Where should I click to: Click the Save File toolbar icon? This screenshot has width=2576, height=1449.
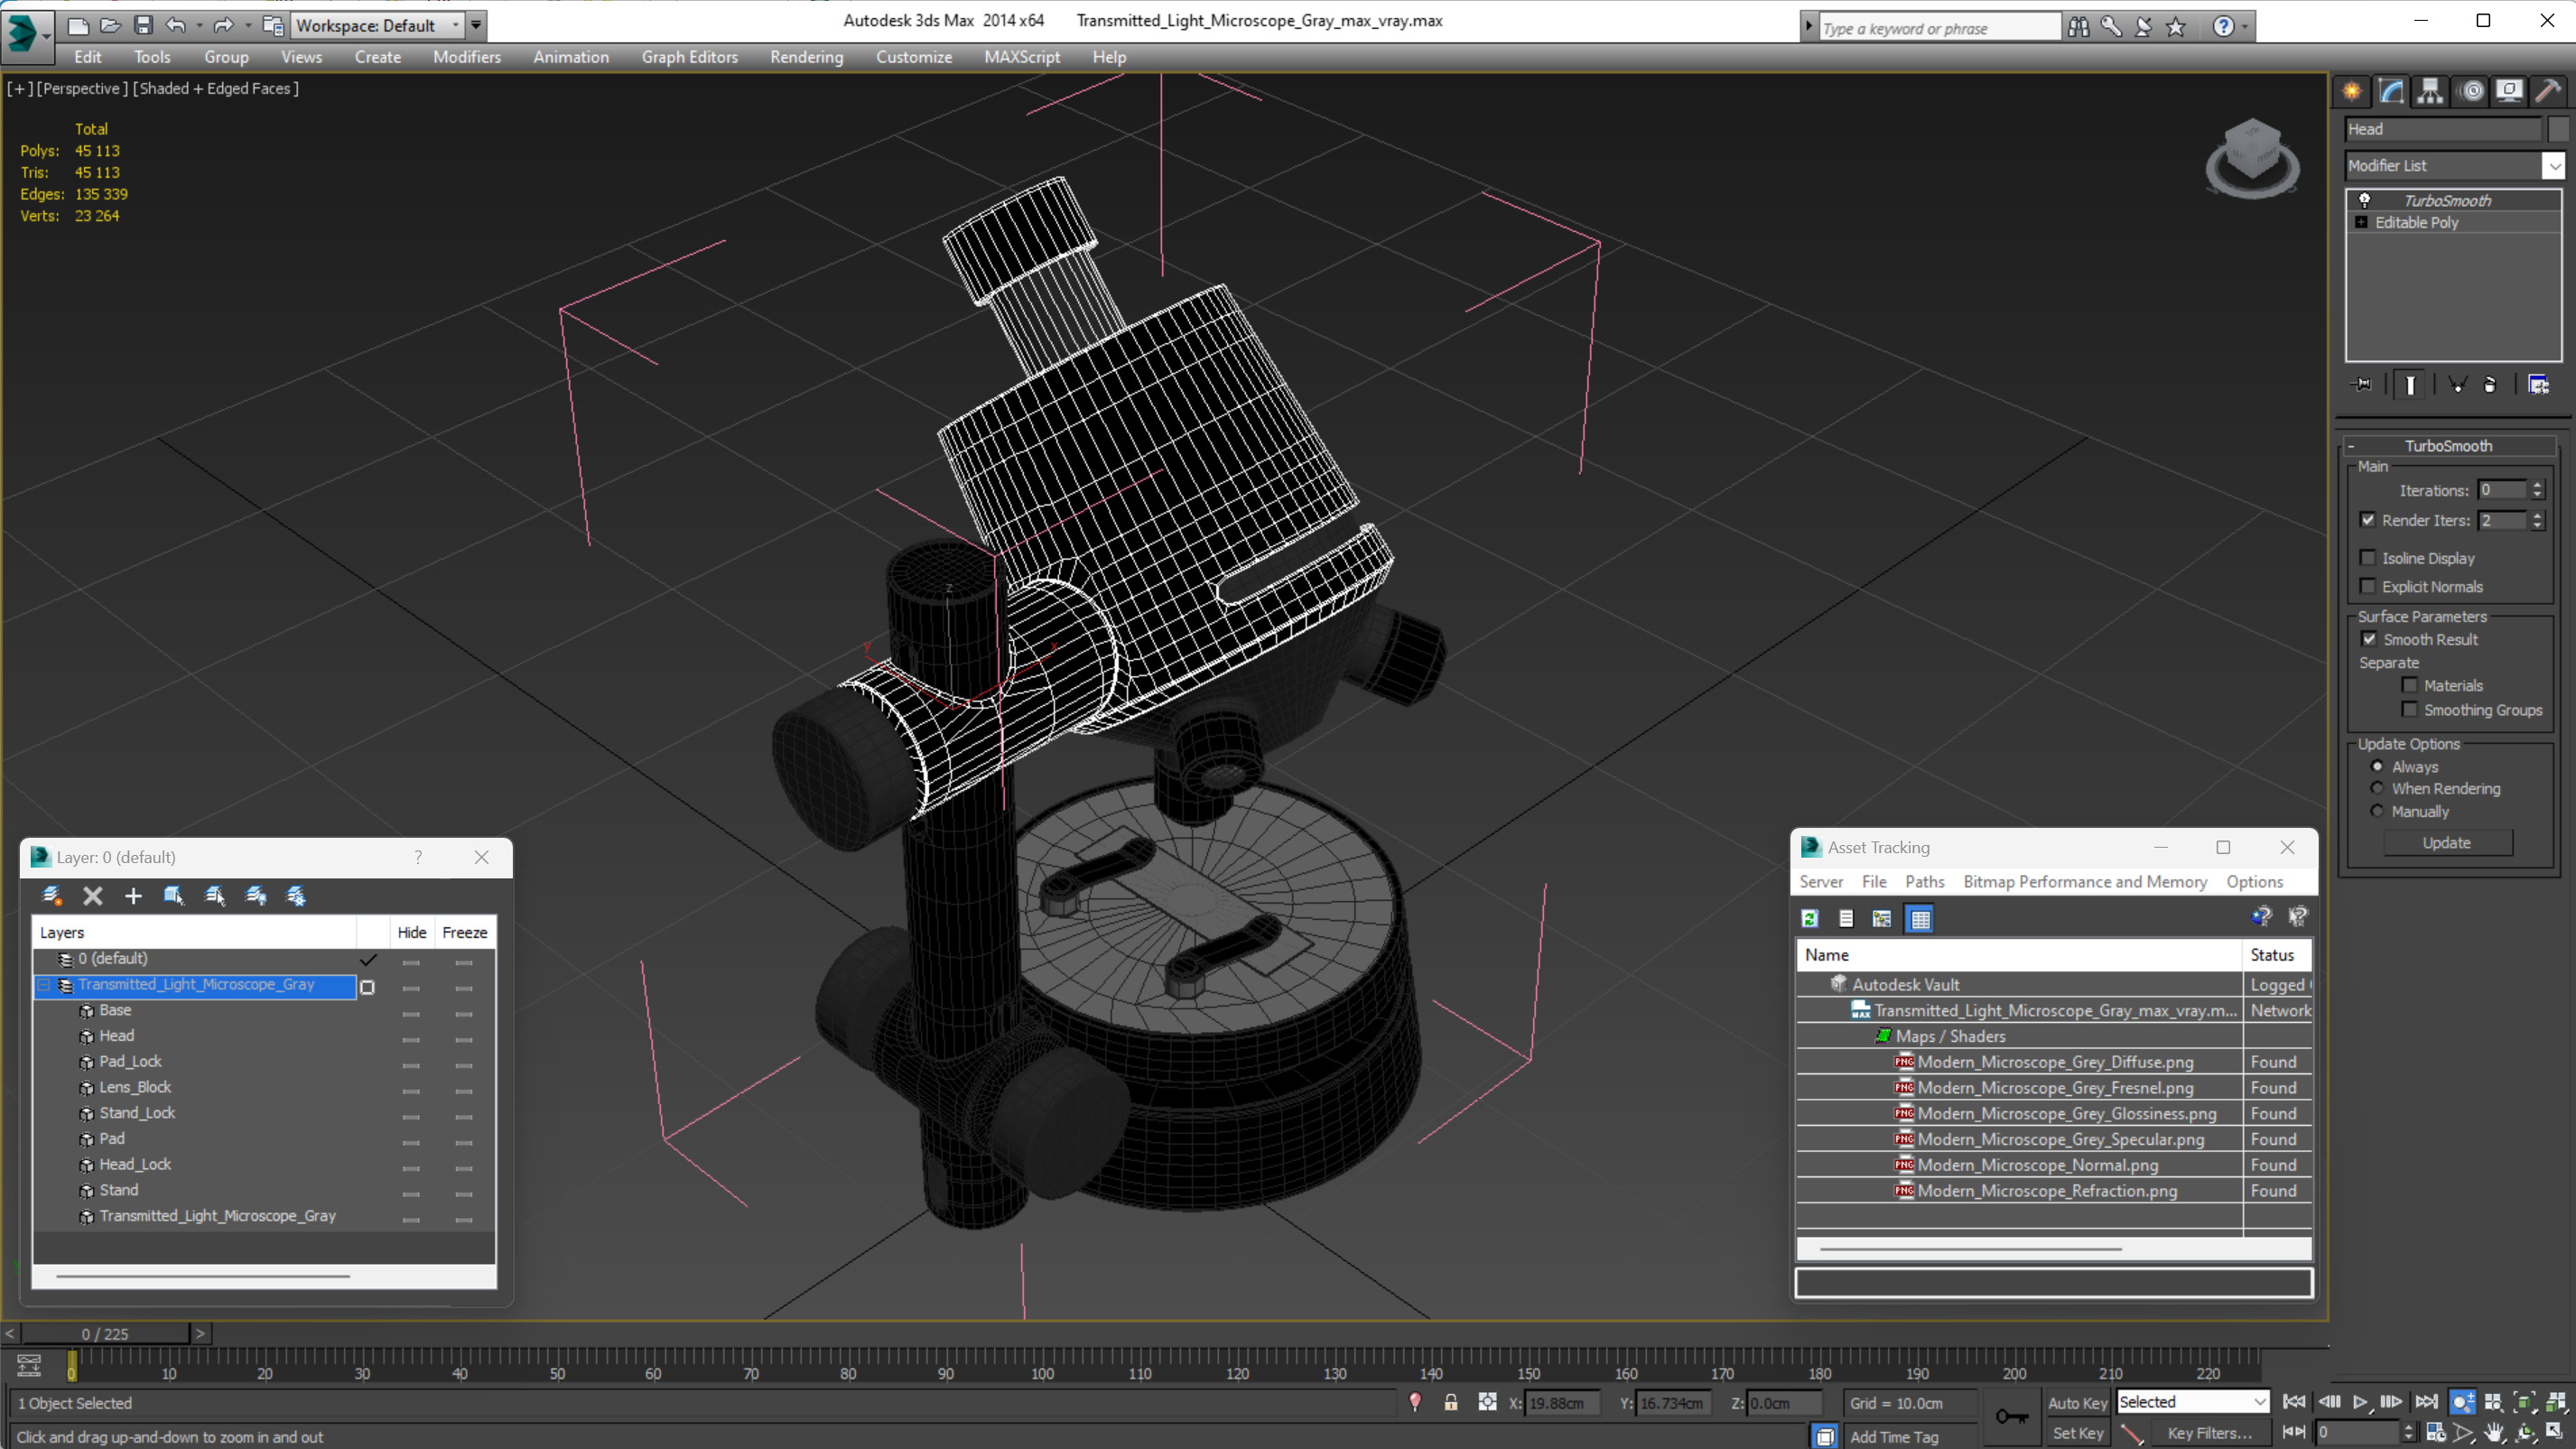[x=143, y=25]
